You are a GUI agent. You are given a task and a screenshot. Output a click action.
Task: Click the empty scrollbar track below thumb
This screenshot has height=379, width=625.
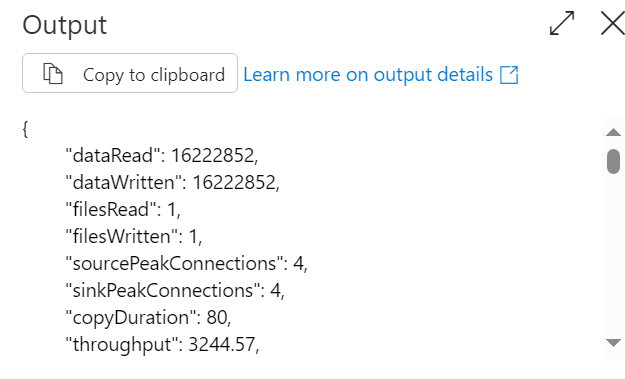tap(613, 255)
